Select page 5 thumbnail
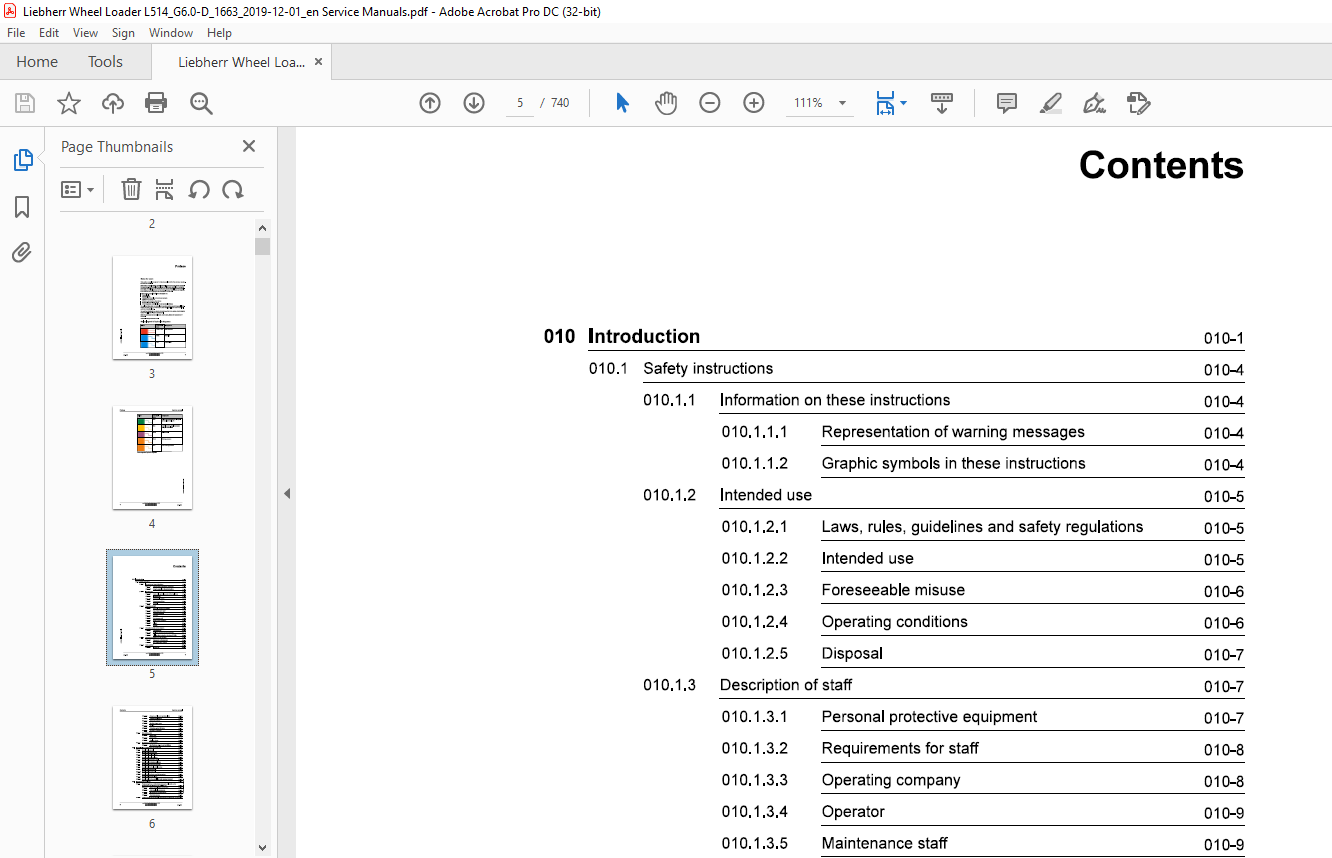1332x858 pixels. (152, 608)
